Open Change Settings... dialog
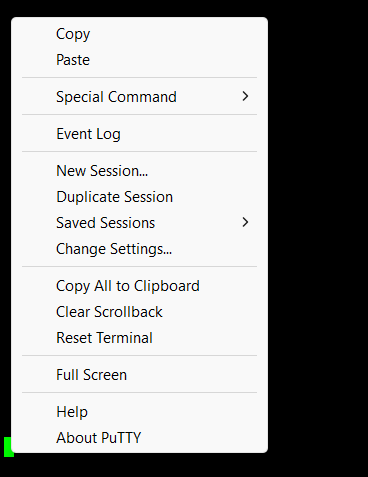 pos(139,249)
